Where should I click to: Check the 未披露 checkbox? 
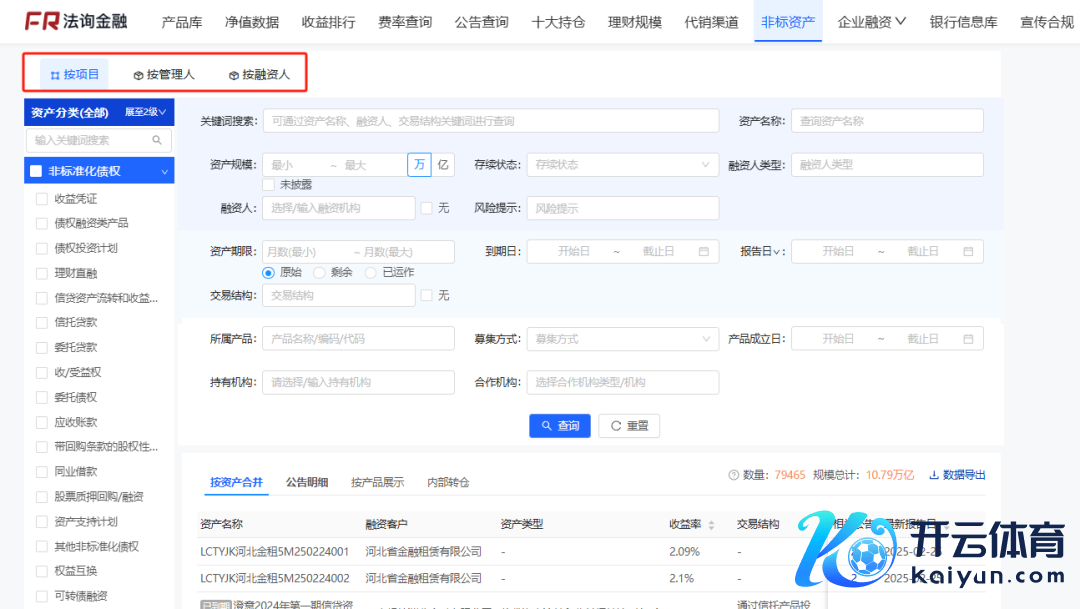[x=268, y=184]
